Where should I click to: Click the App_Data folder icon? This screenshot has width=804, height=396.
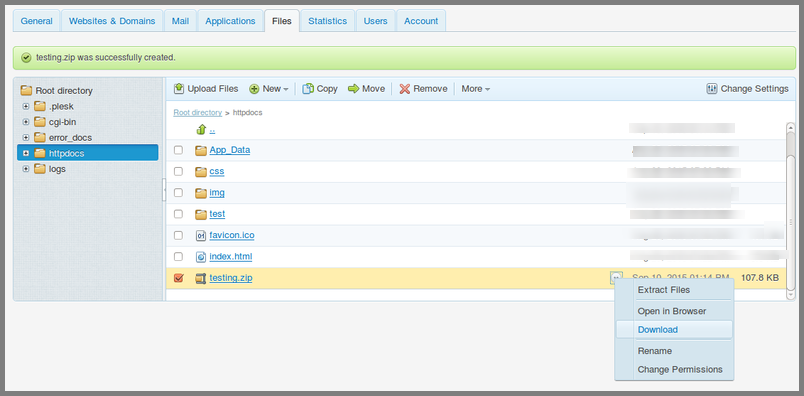[200, 150]
